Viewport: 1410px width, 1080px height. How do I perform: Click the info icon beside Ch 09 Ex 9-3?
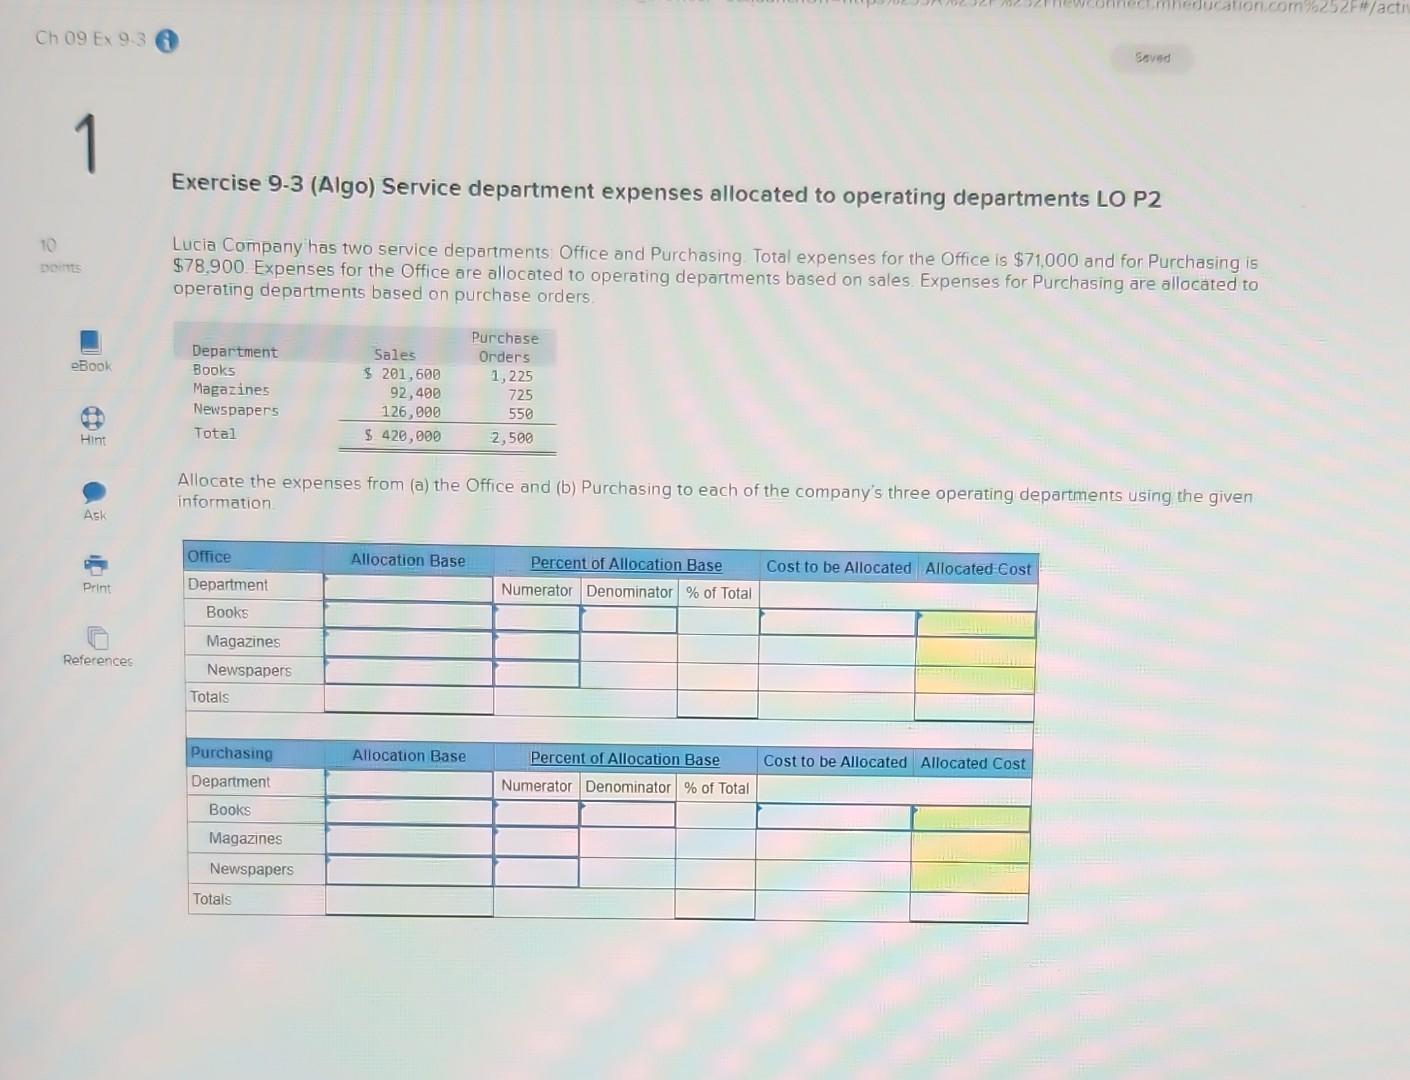click(x=166, y=42)
